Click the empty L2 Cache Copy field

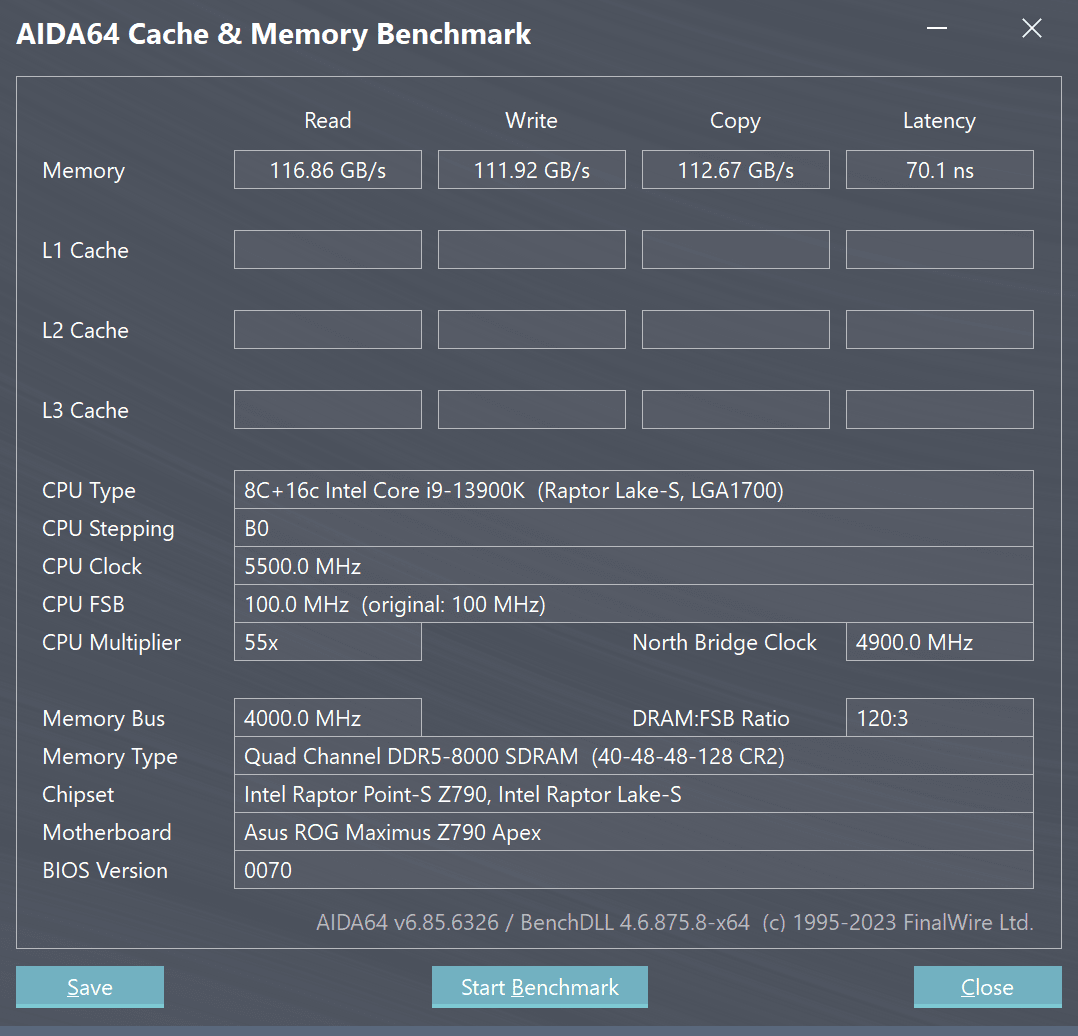coord(736,329)
